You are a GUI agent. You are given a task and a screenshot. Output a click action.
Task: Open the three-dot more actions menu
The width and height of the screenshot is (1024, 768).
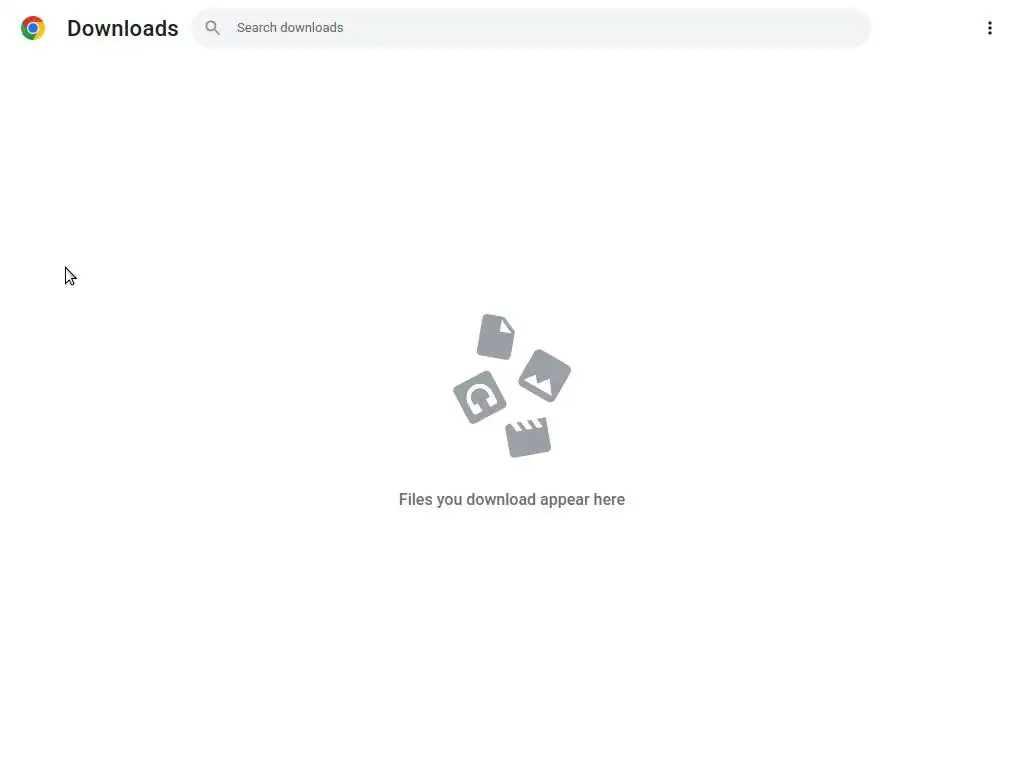click(989, 28)
